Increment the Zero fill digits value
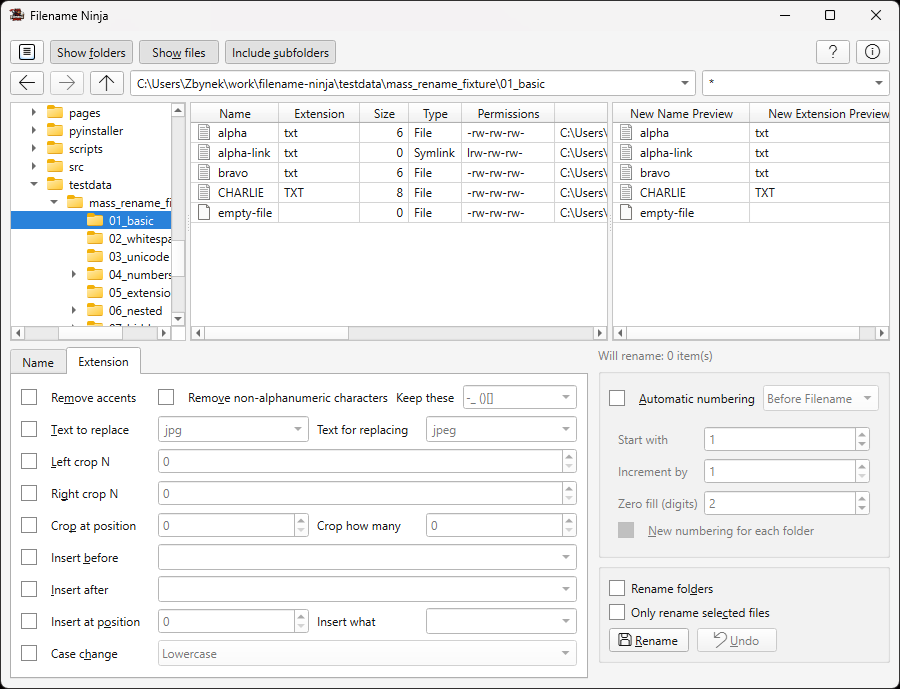Viewport: 900px width, 689px height. 862,498
